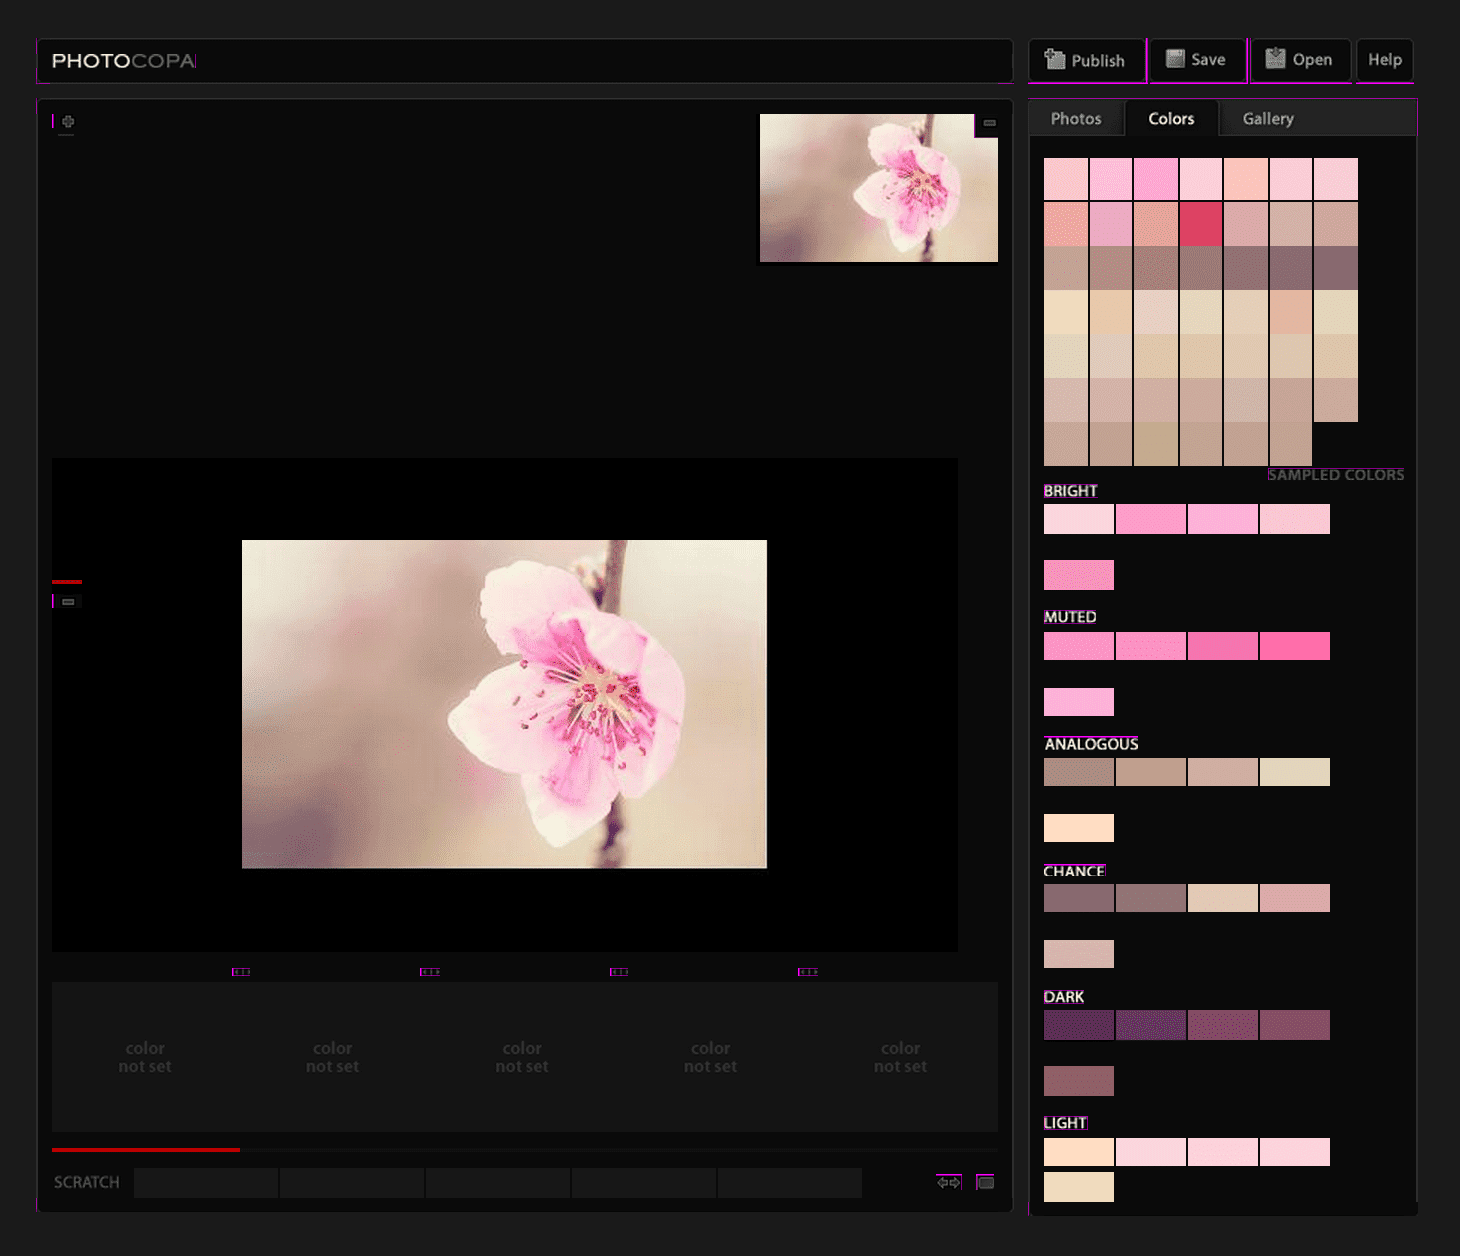This screenshot has width=1460, height=1256.
Task: Switch to the Photos tab
Action: [x=1075, y=118]
